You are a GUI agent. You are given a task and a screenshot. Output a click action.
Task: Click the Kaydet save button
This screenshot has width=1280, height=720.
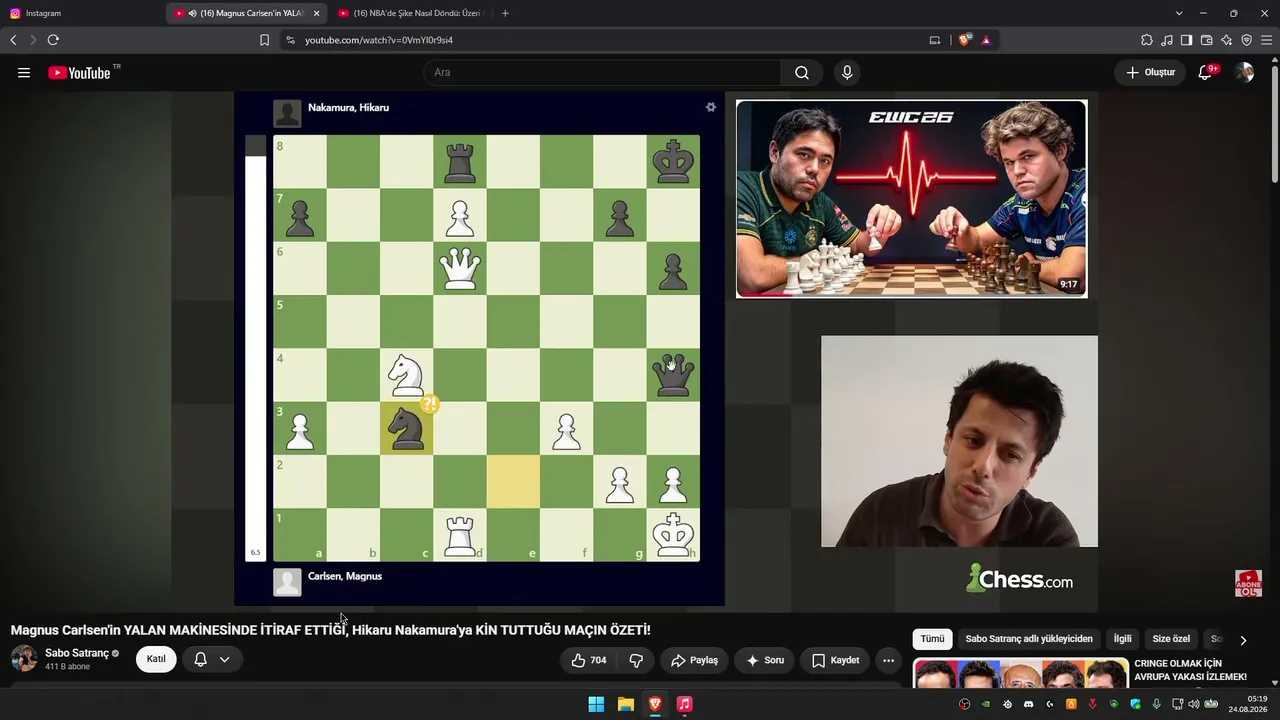point(835,660)
